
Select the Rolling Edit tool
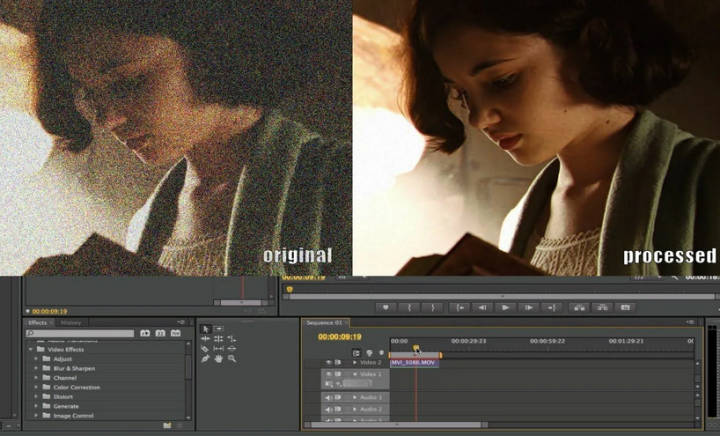point(219,339)
